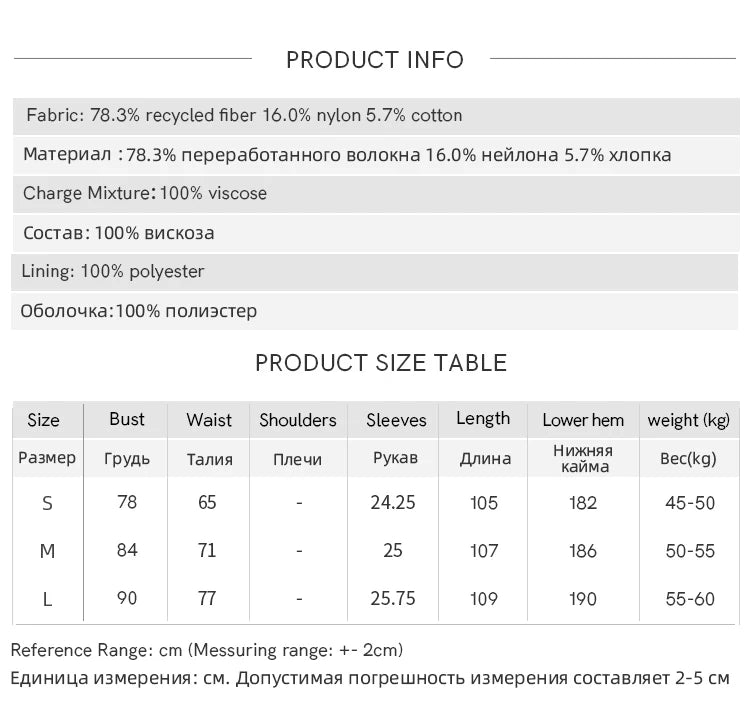Select the Lining 100% polyester row

pos(113,272)
